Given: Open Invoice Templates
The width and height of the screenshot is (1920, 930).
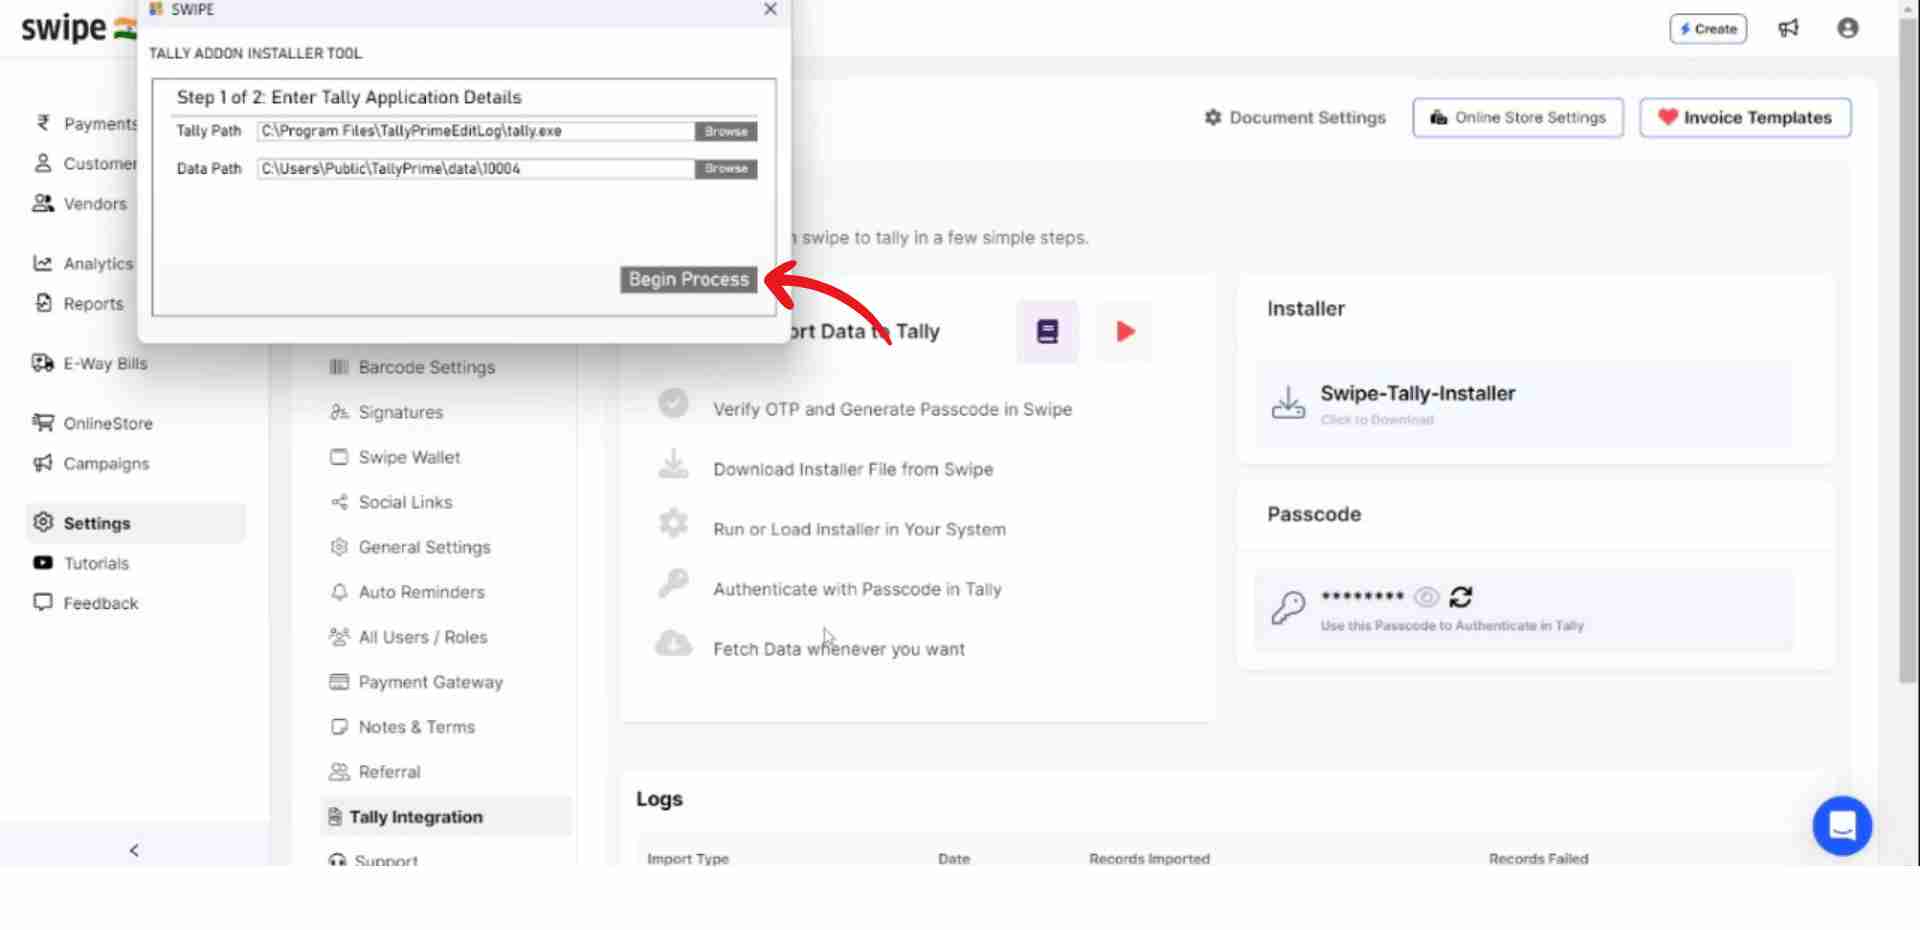Looking at the screenshot, I should pos(1745,117).
